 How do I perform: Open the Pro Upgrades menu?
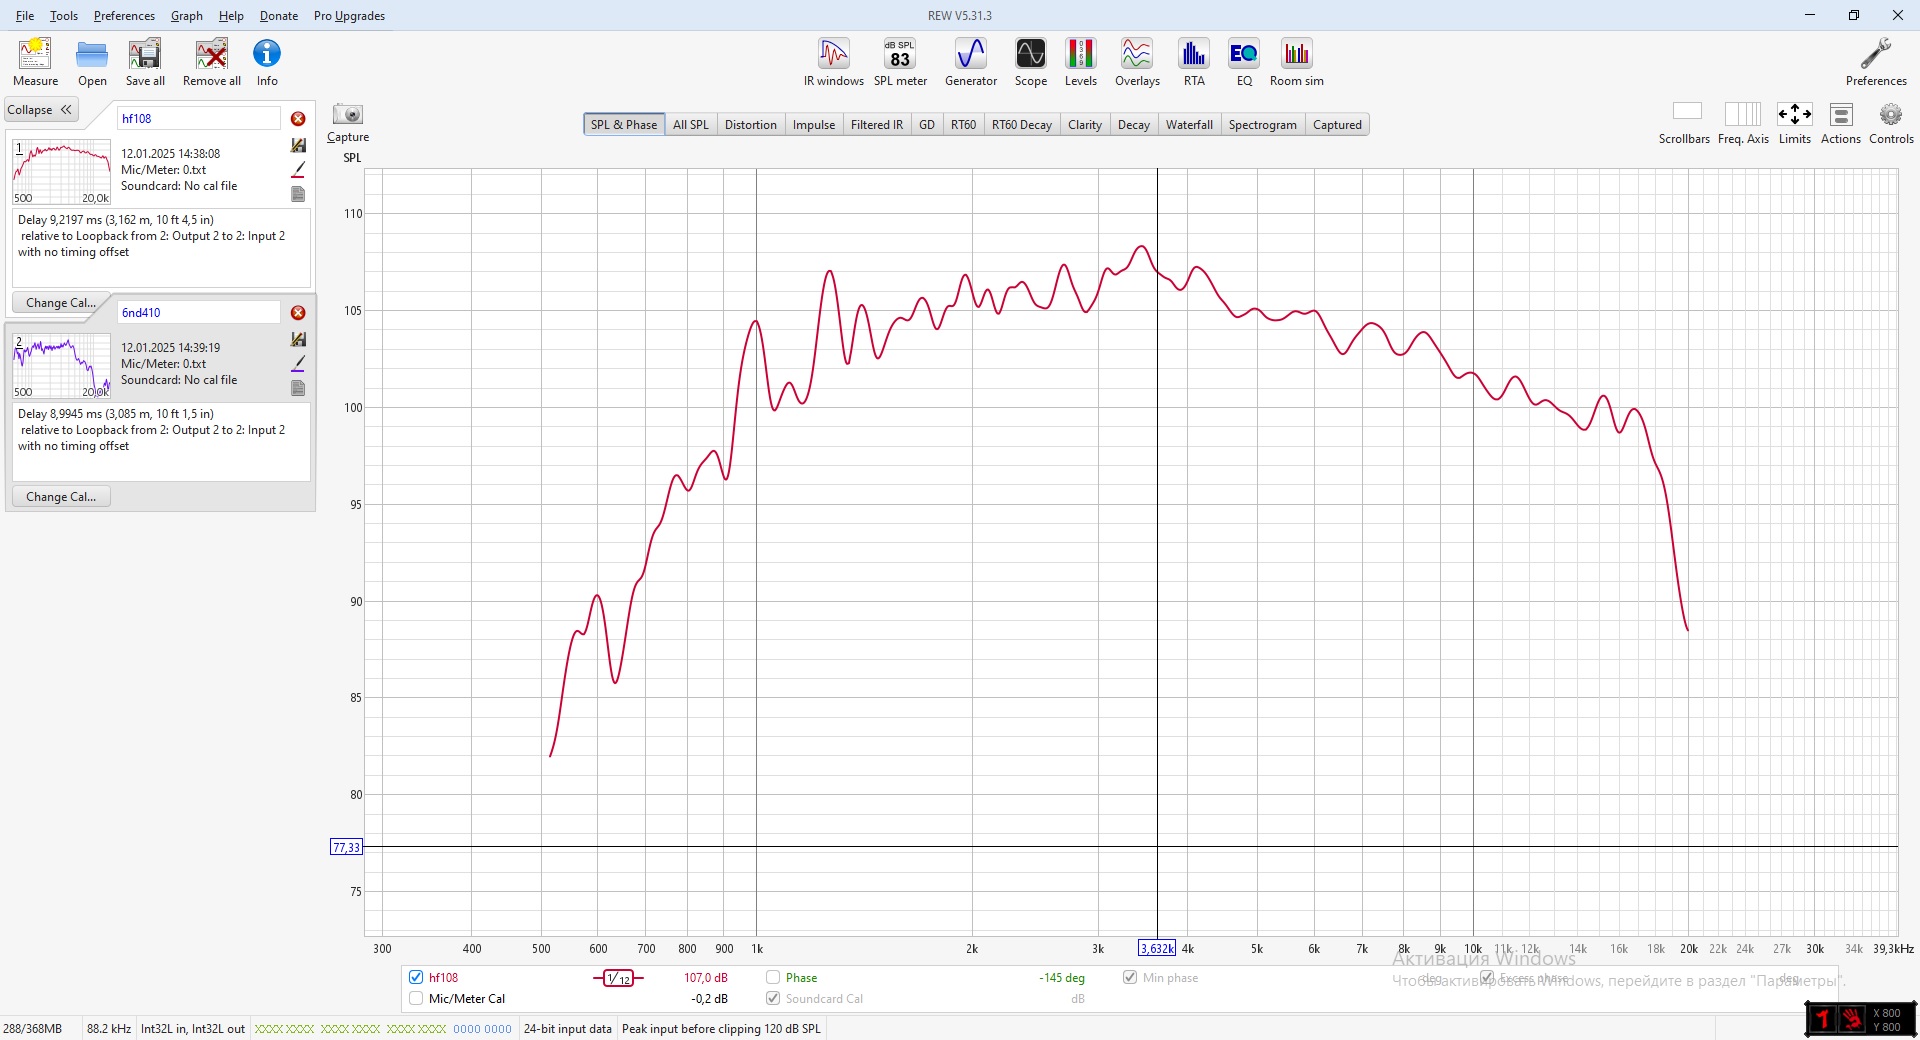tap(349, 16)
